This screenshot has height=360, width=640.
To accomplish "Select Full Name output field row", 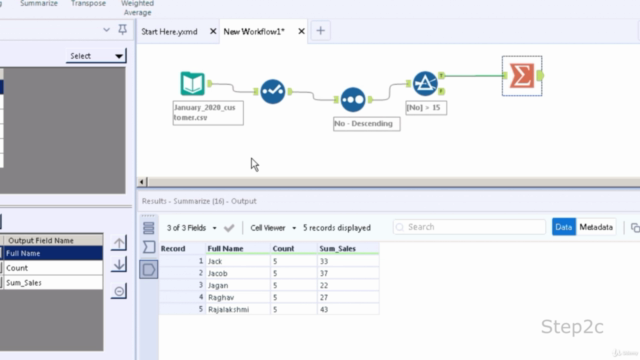I will pyautogui.click(x=53, y=253).
